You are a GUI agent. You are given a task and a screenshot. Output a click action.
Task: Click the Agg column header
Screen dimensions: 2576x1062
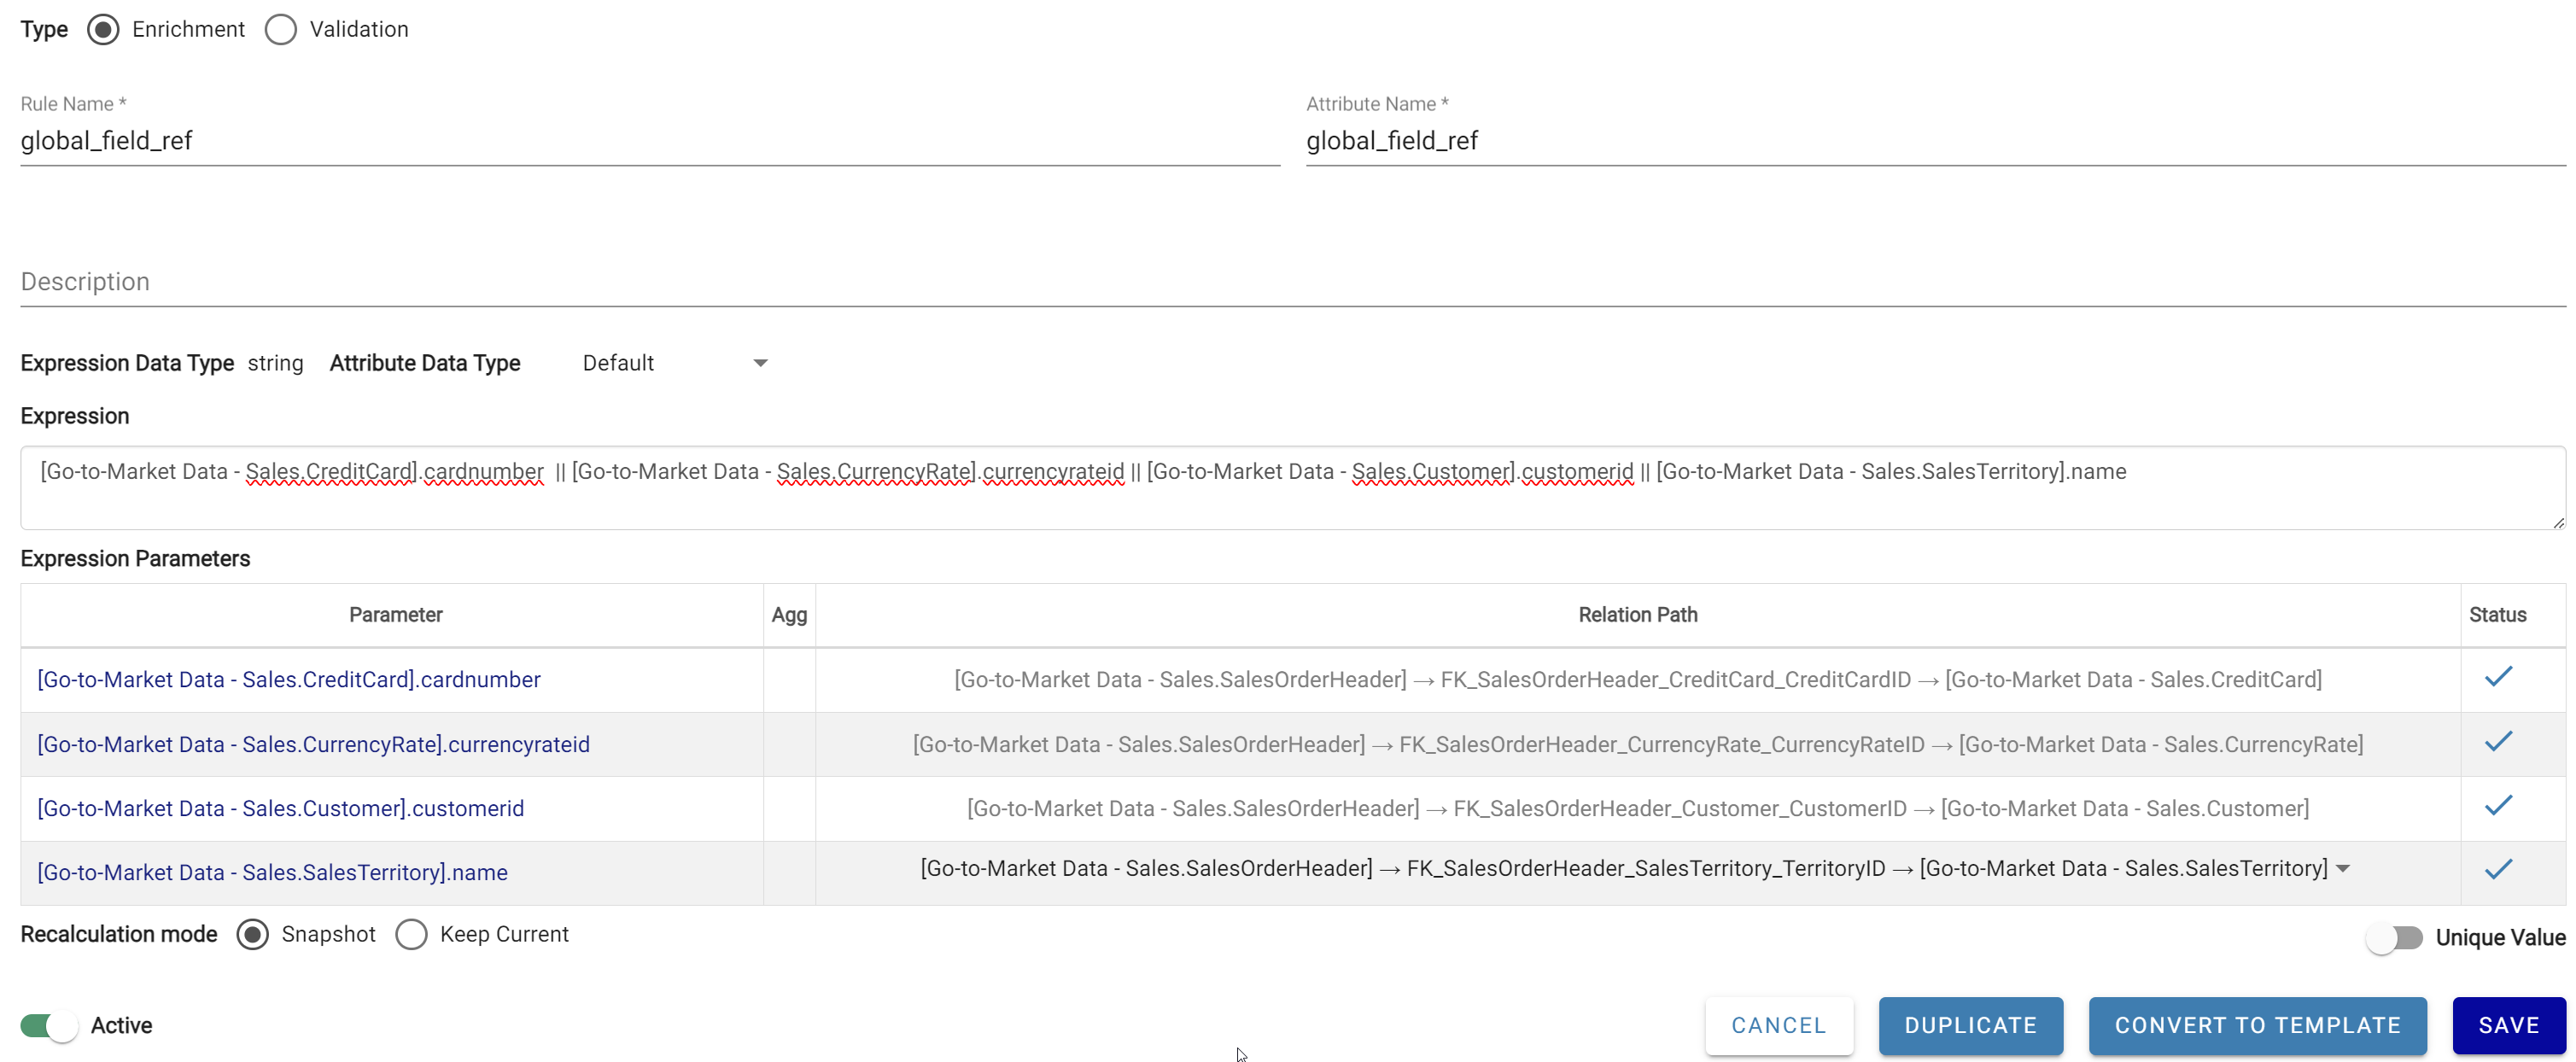click(789, 615)
